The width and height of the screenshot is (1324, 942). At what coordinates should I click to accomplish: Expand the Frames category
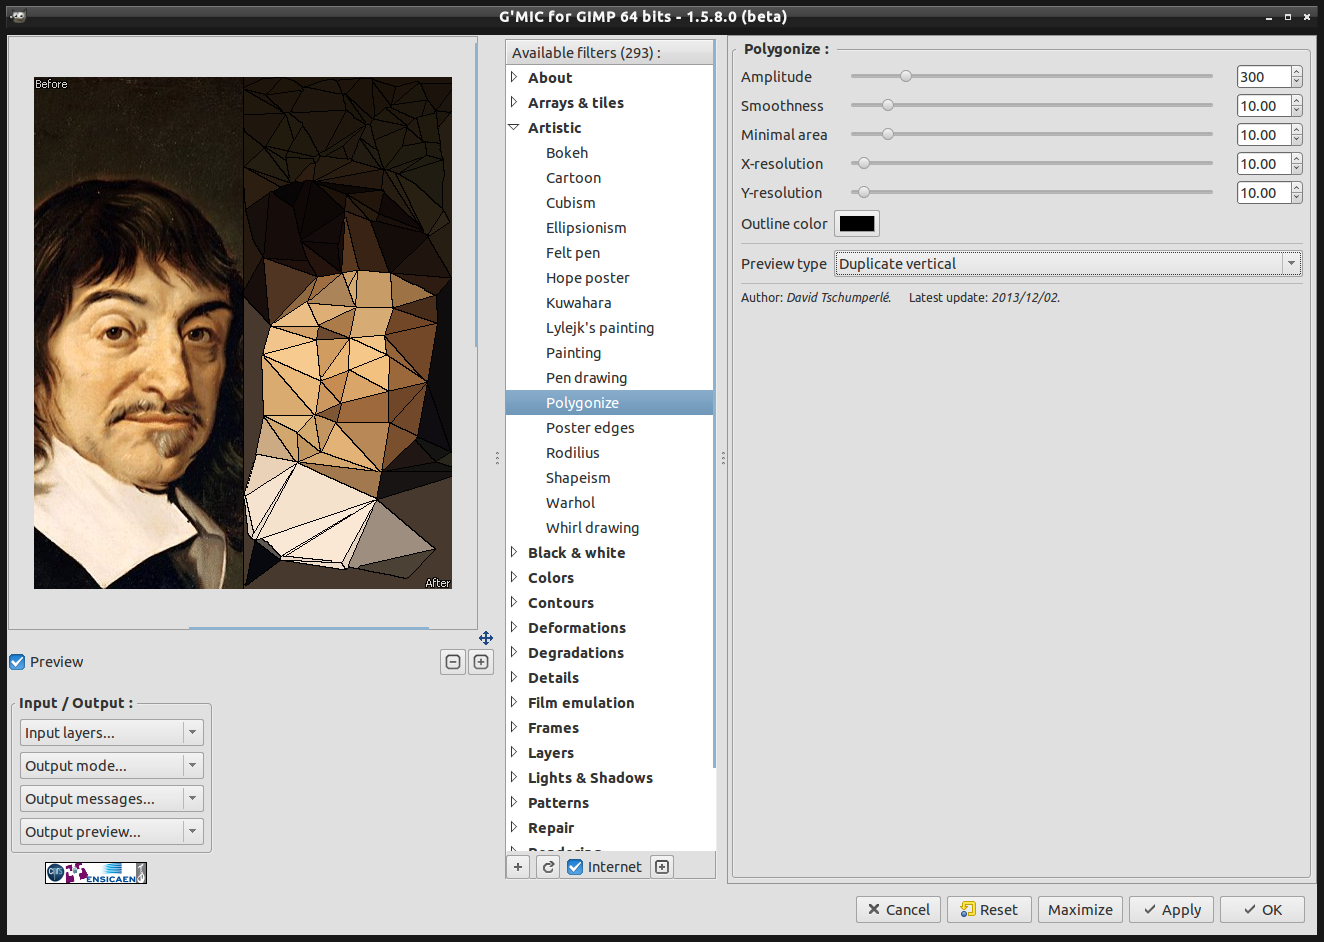tap(514, 727)
